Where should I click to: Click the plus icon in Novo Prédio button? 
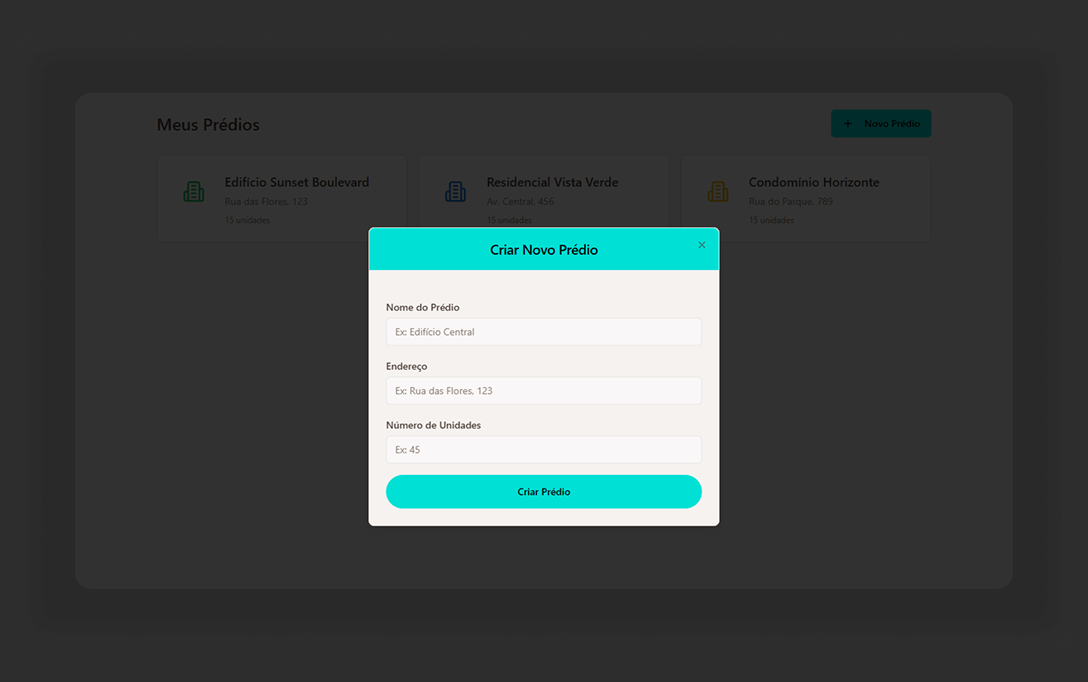pyautogui.click(x=848, y=124)
